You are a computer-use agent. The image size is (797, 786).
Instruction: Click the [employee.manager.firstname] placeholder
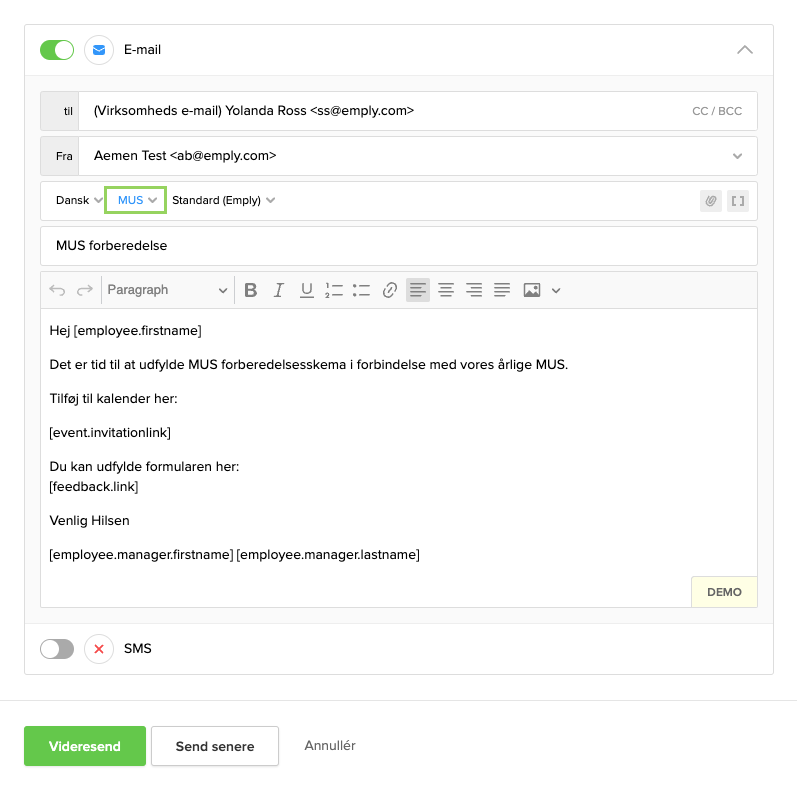pyautogui.click(x=141, y=555)
